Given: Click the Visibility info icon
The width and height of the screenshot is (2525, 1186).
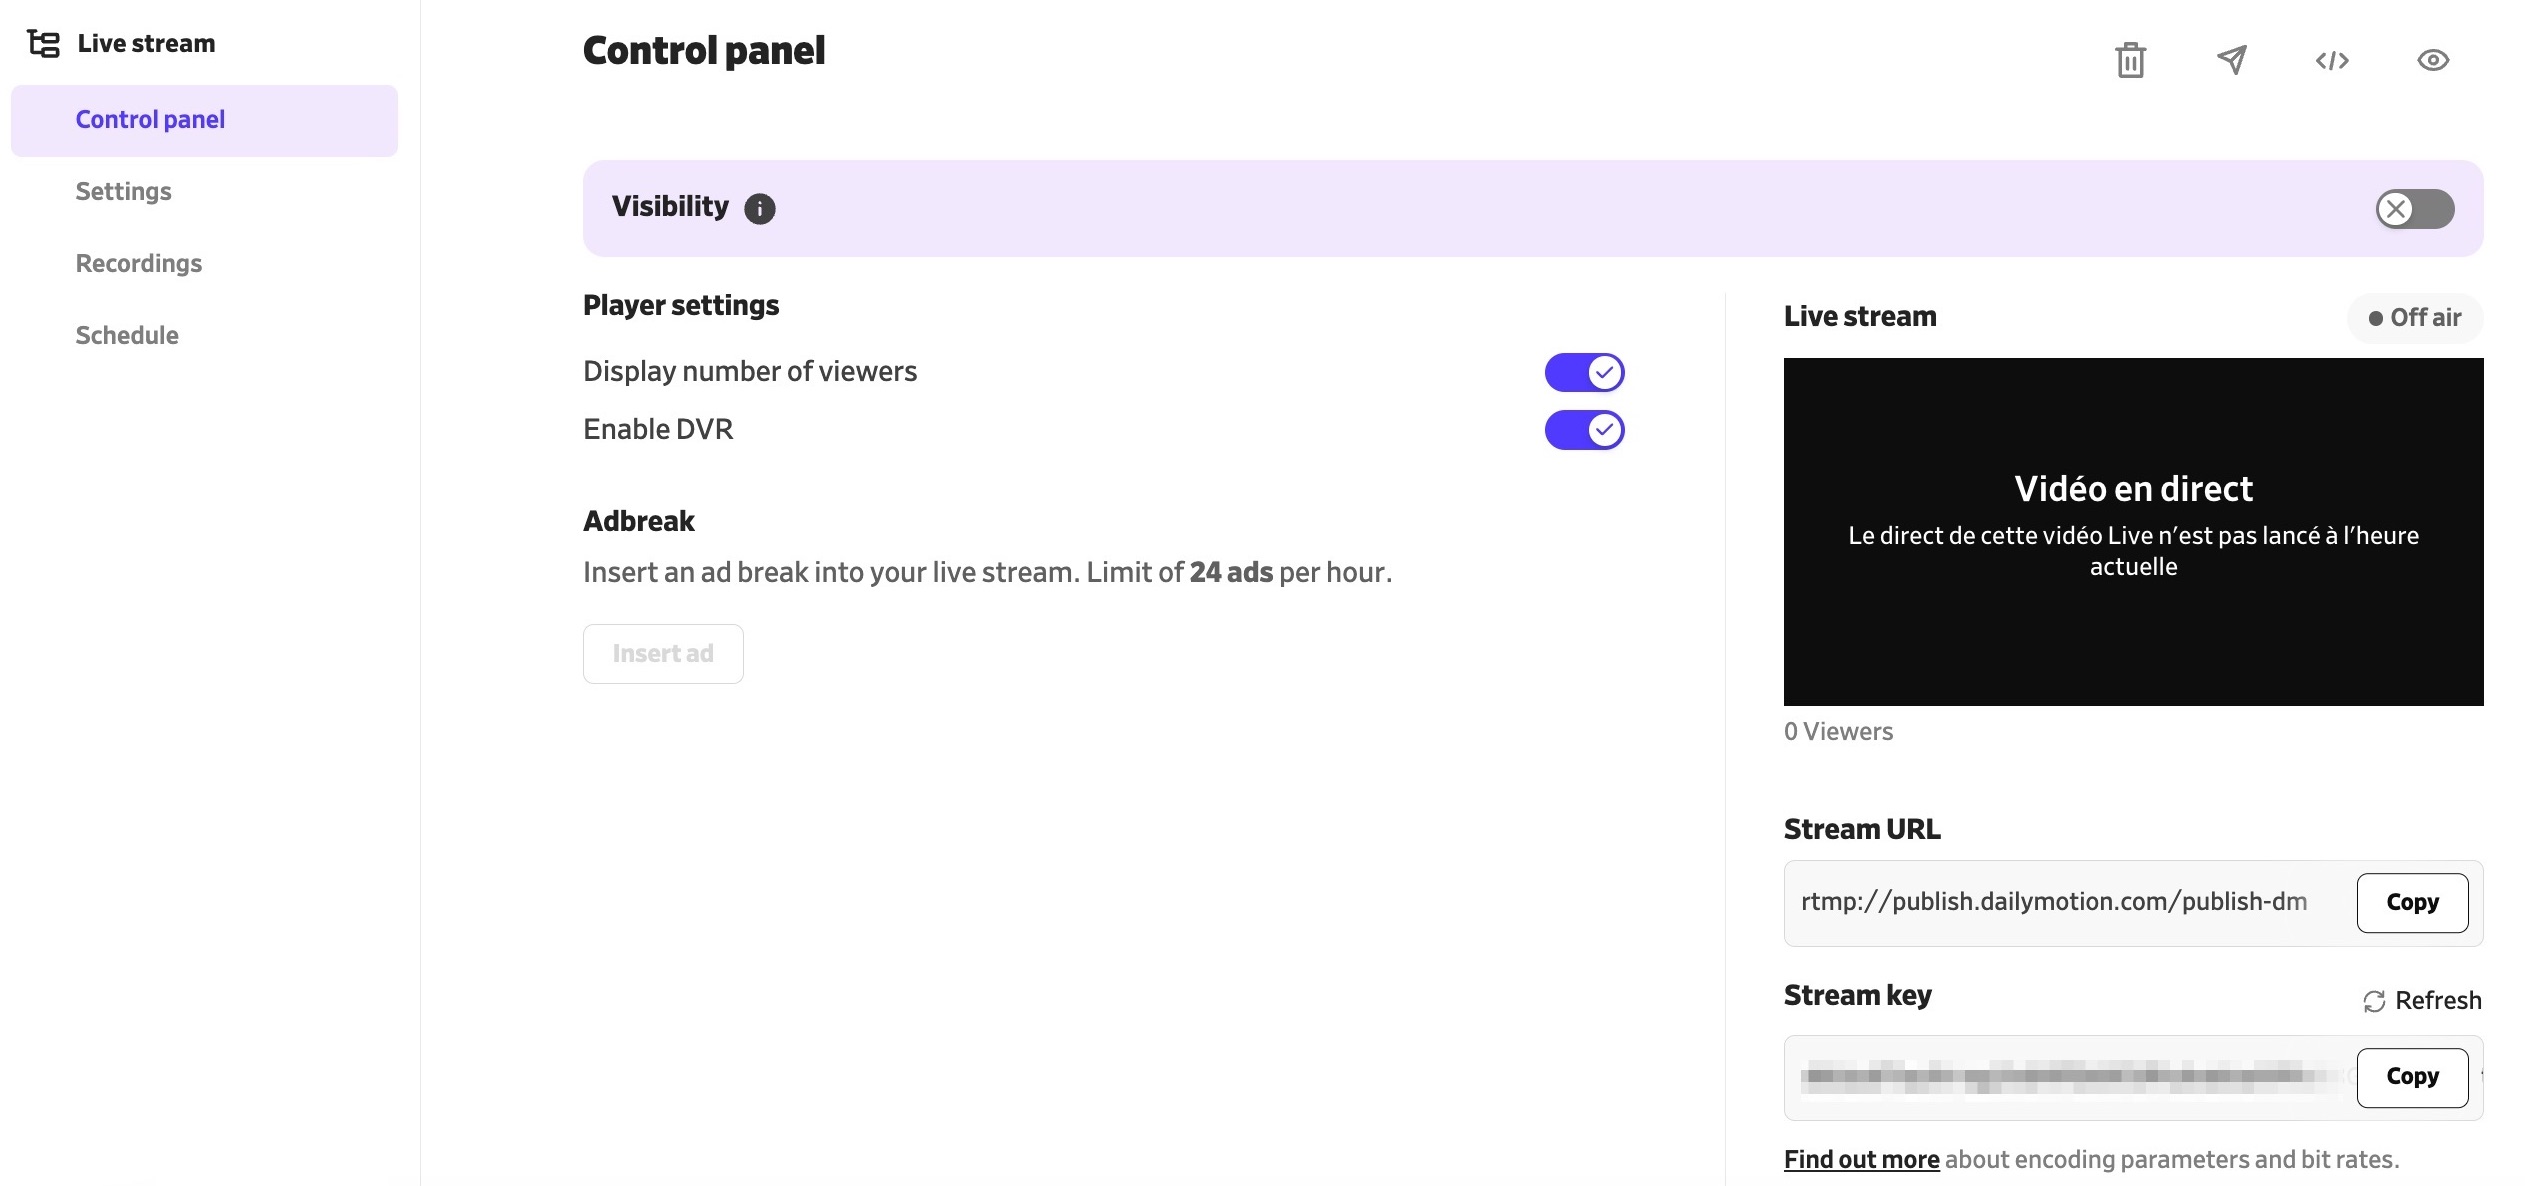Looking at the screenshot, I should coord(760,208).
